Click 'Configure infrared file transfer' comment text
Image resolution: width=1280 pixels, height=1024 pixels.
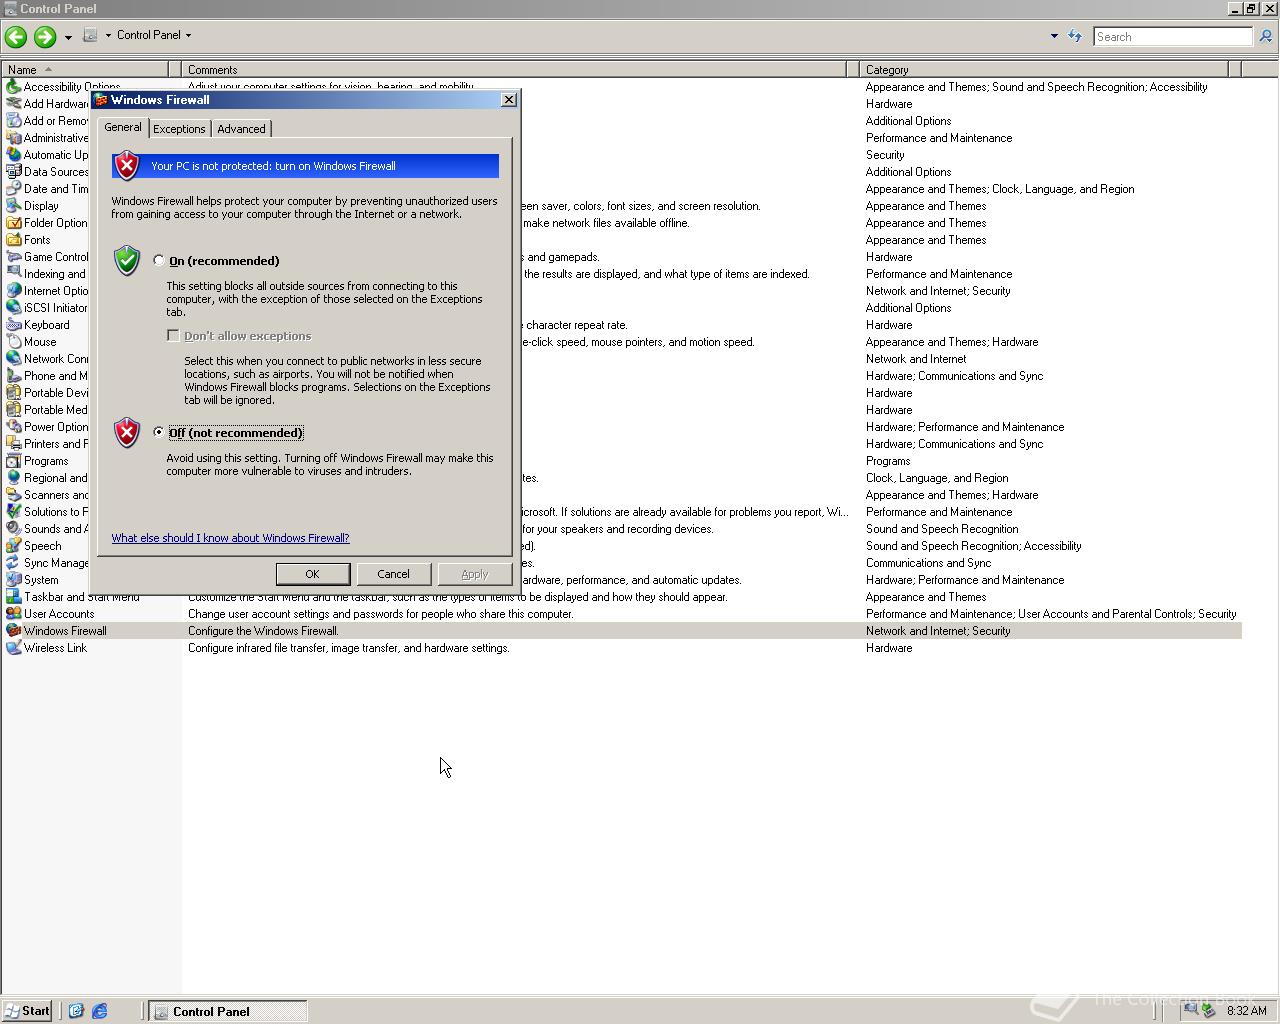pyautogui.click(x=349, y=648)
